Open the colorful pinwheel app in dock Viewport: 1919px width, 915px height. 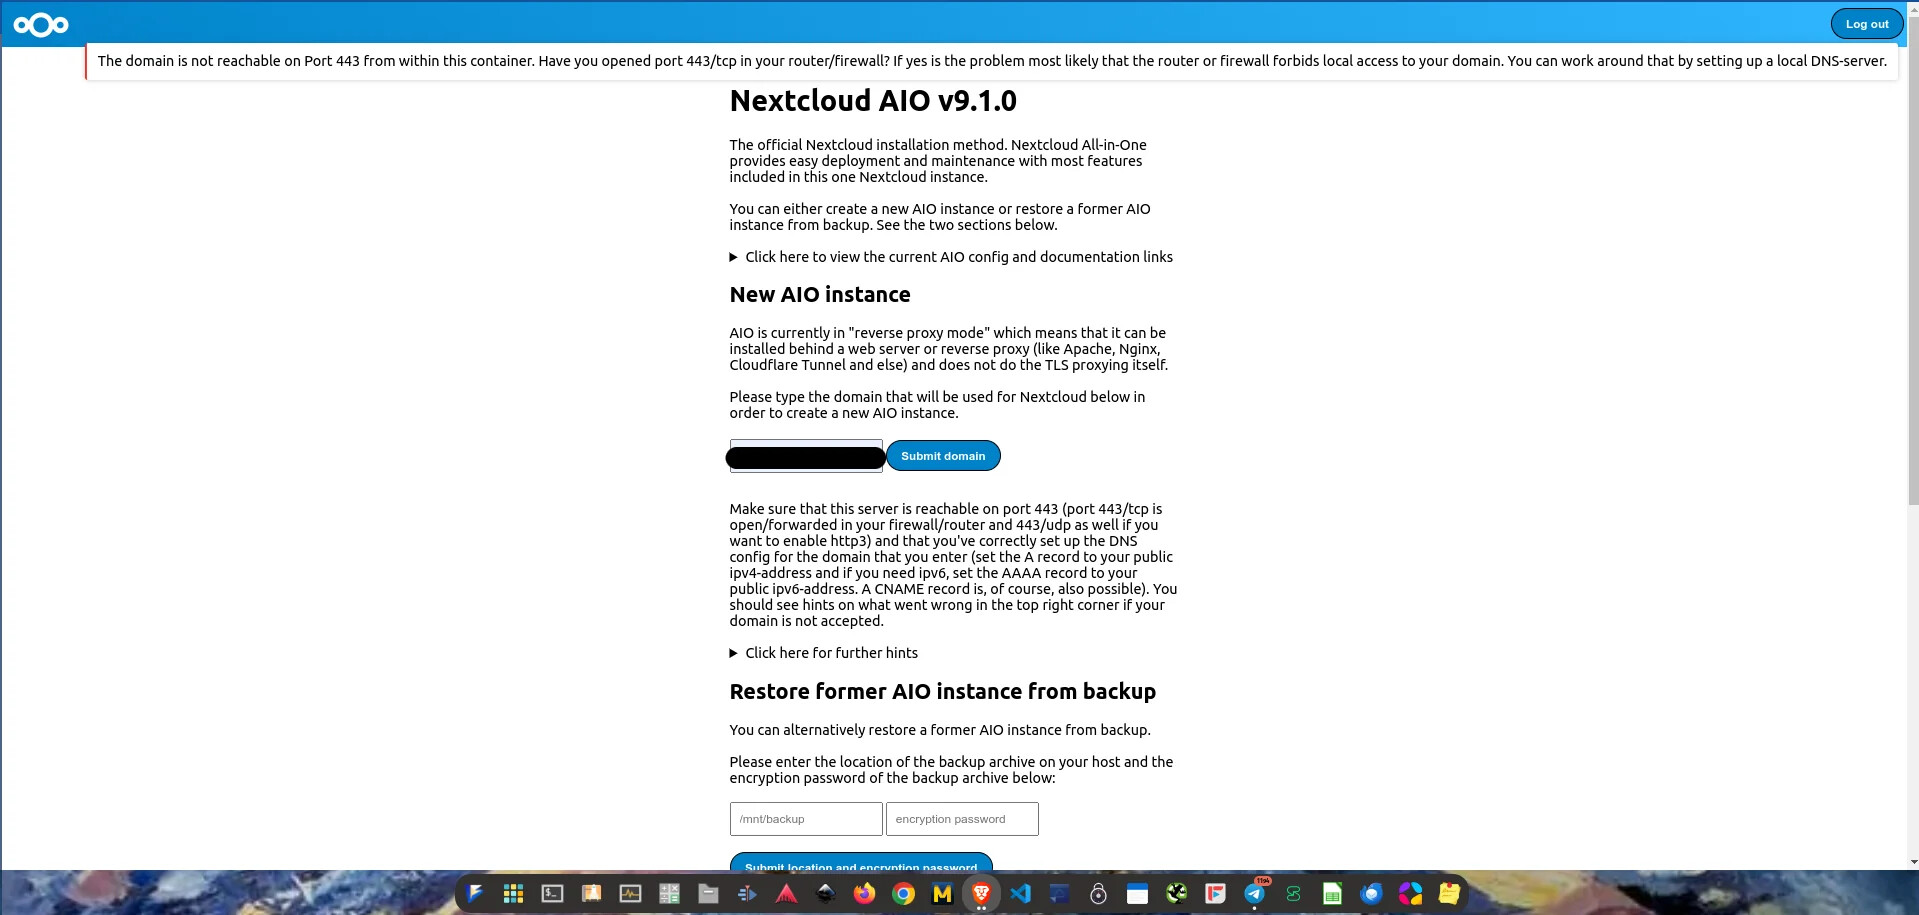pyautogui.click(x=1410, y=893)
